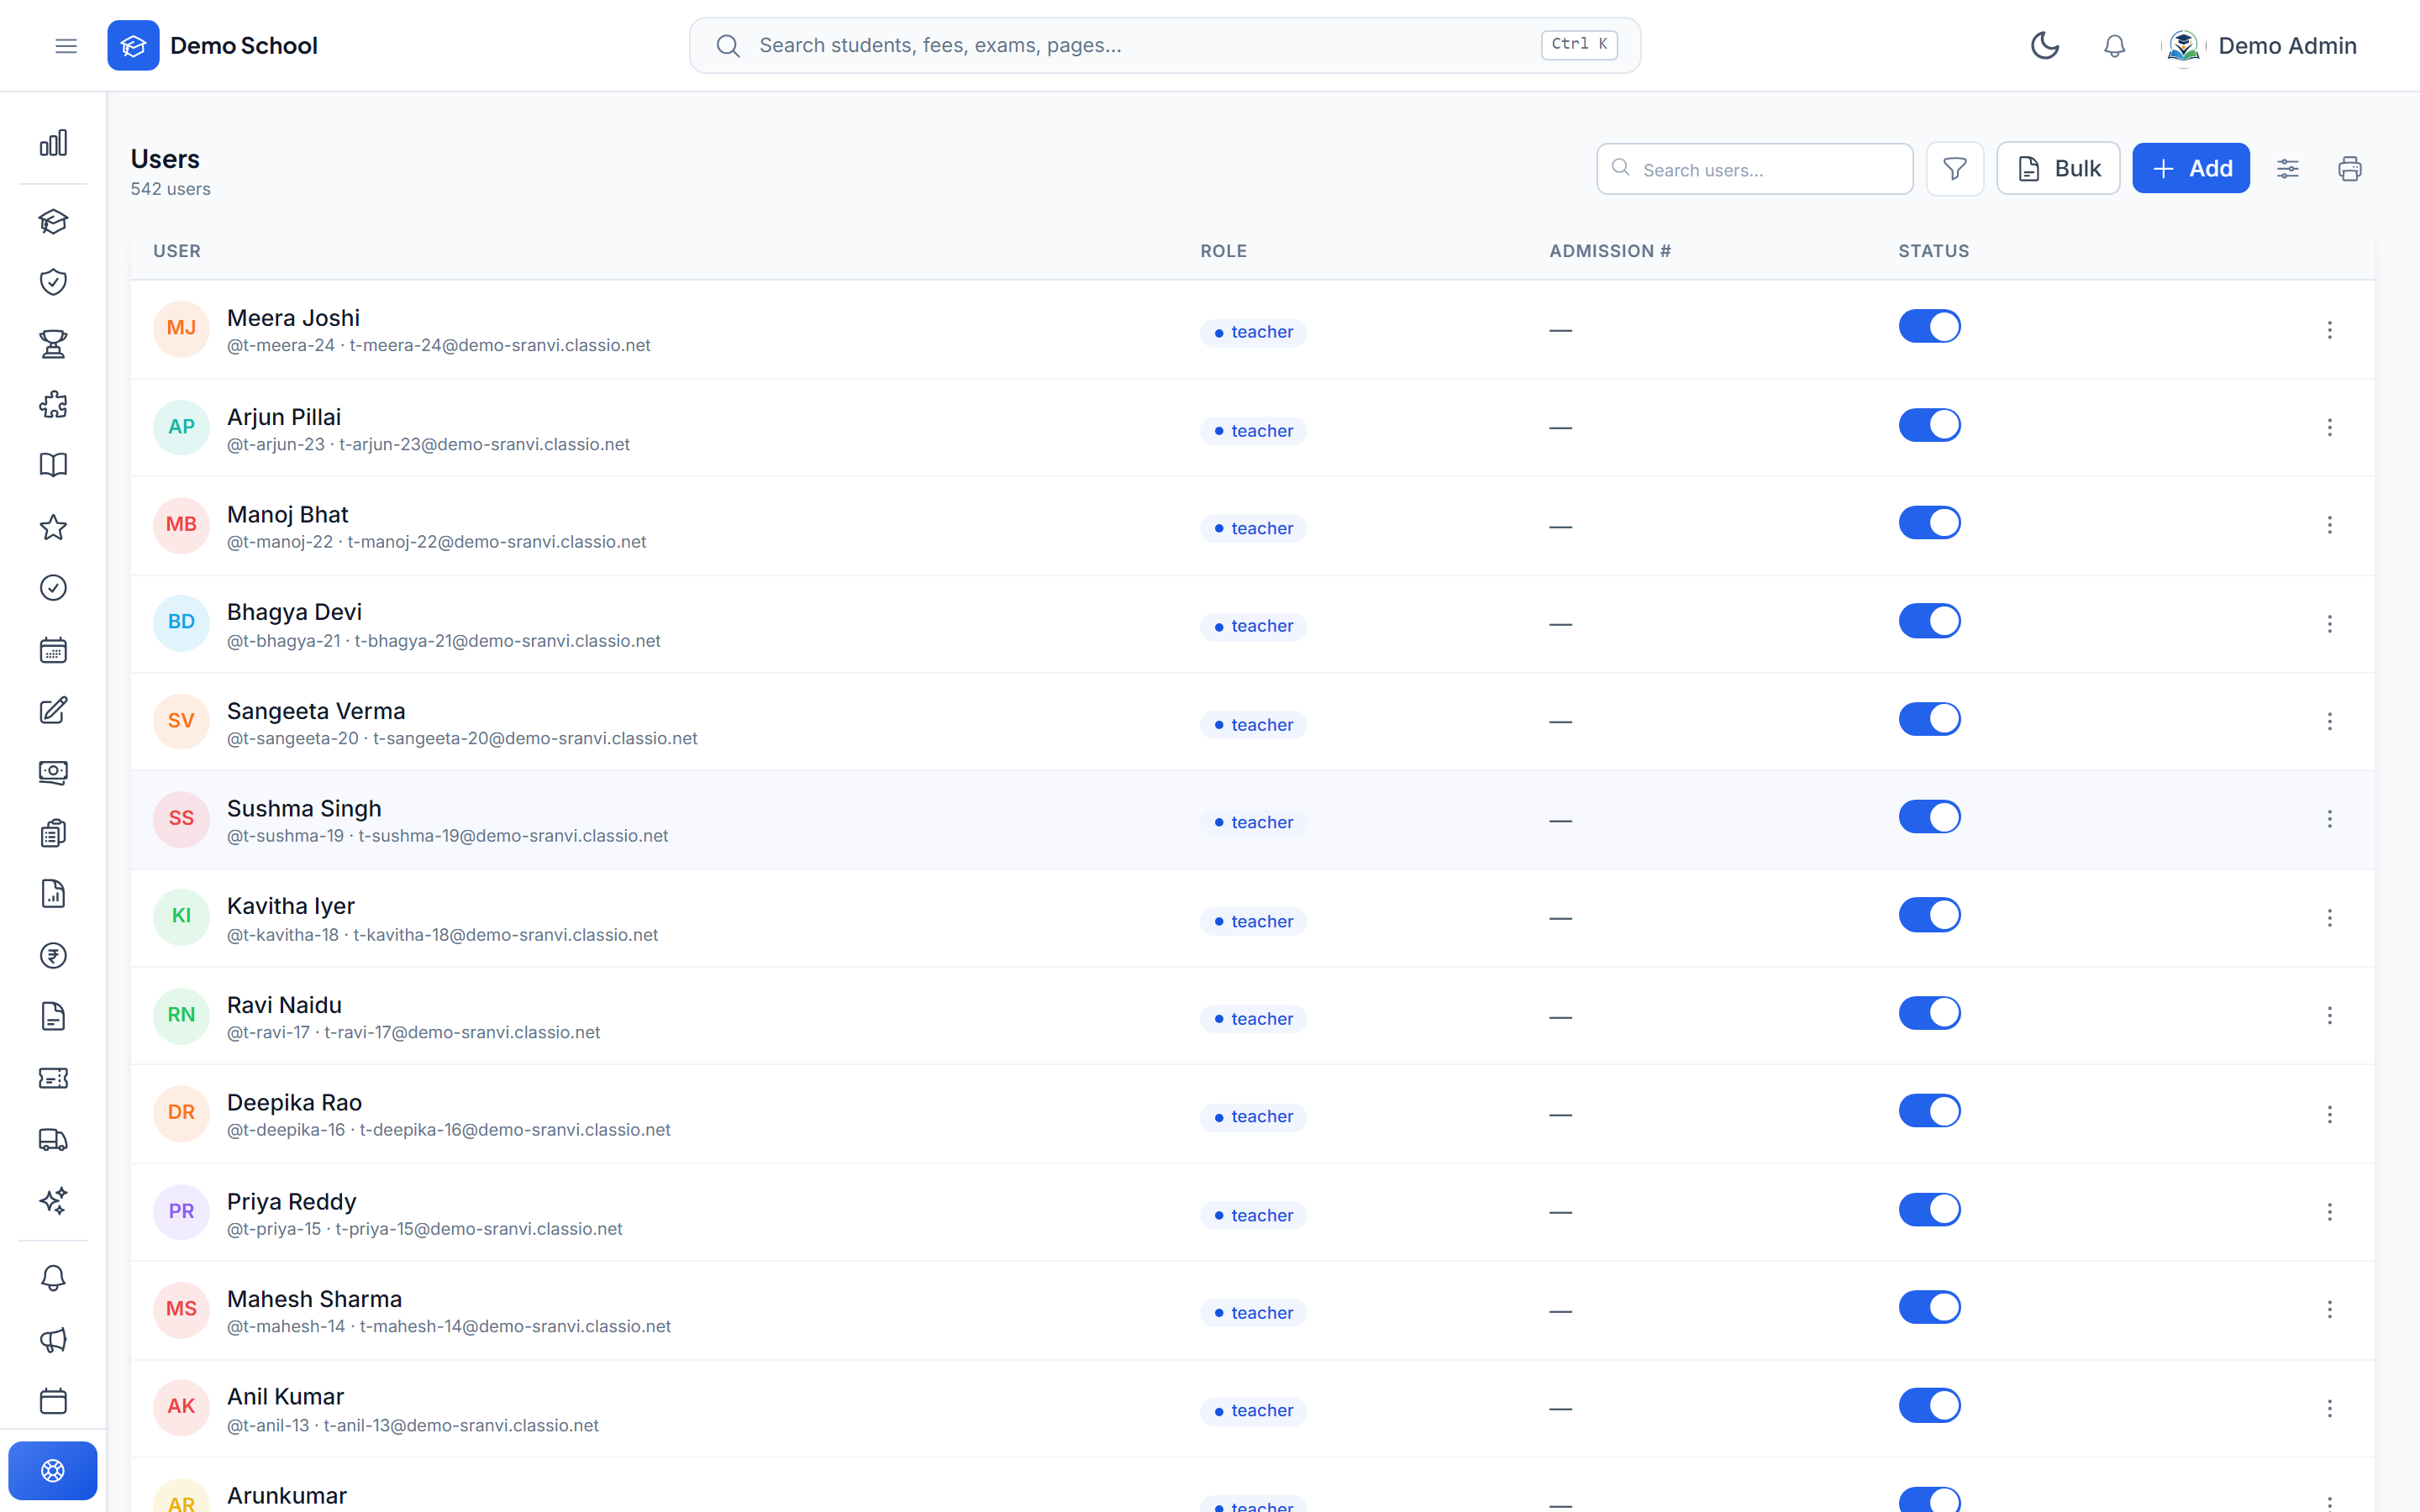
Task: Open row actions menu for Sushma Singh
Action: coord(2329,820)
